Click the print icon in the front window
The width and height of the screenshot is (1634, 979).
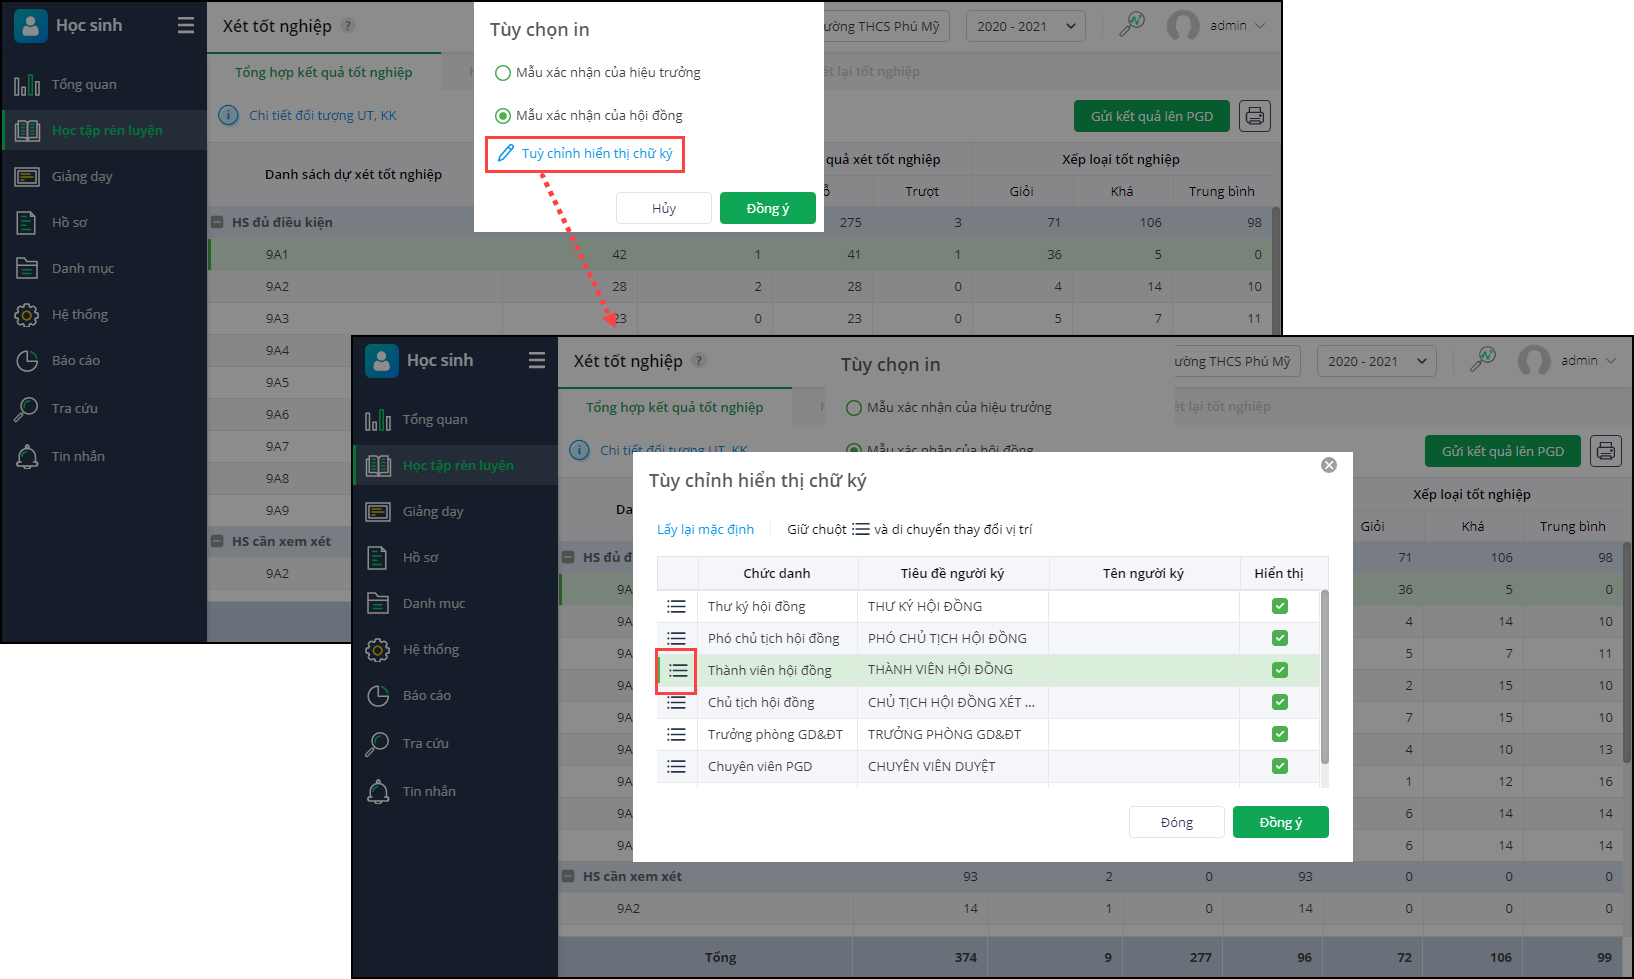(x=1606, y=451)
